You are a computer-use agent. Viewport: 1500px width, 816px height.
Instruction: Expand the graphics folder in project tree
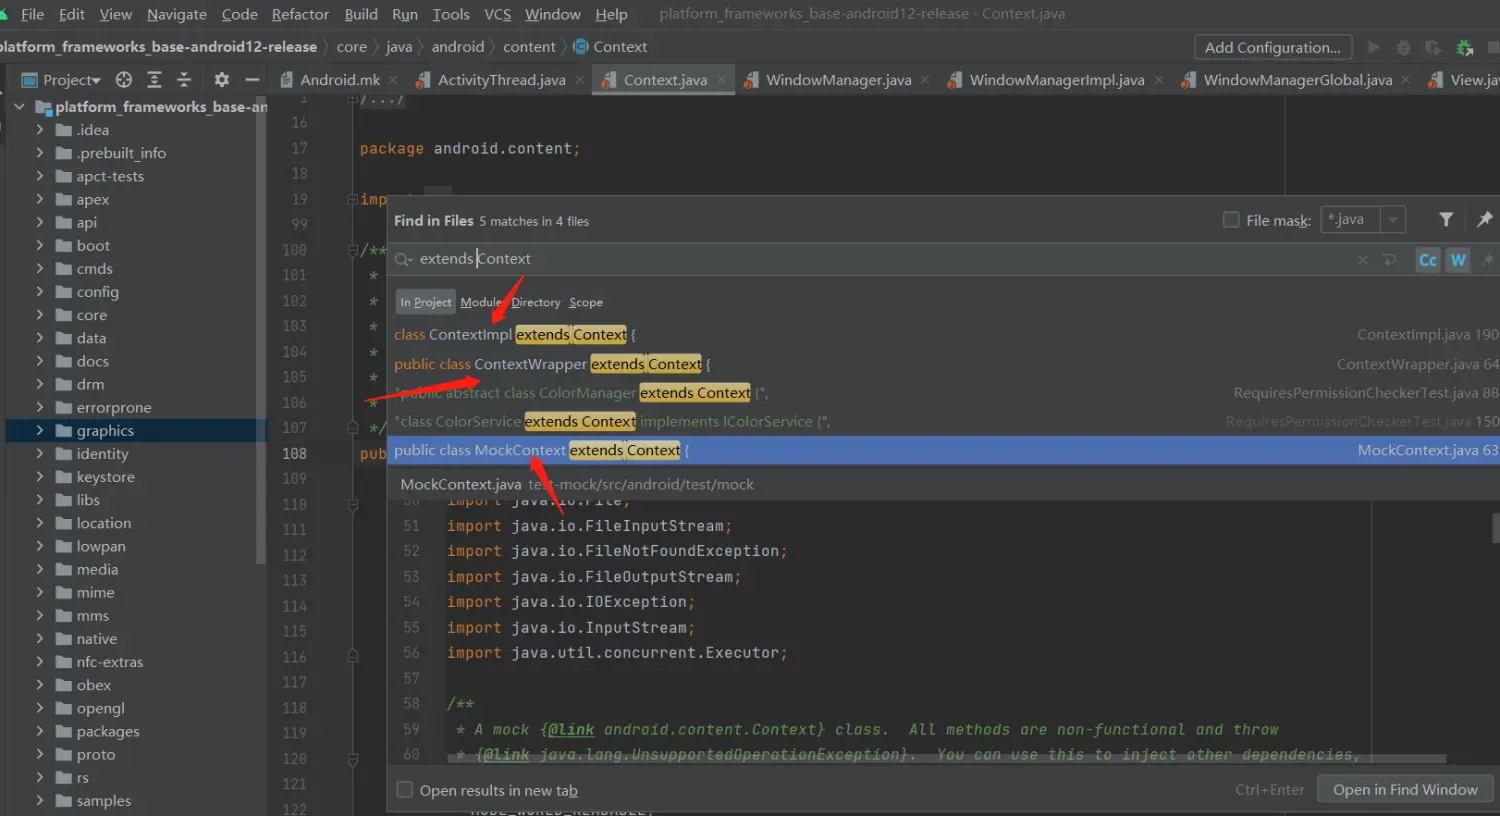click(40, 431)
